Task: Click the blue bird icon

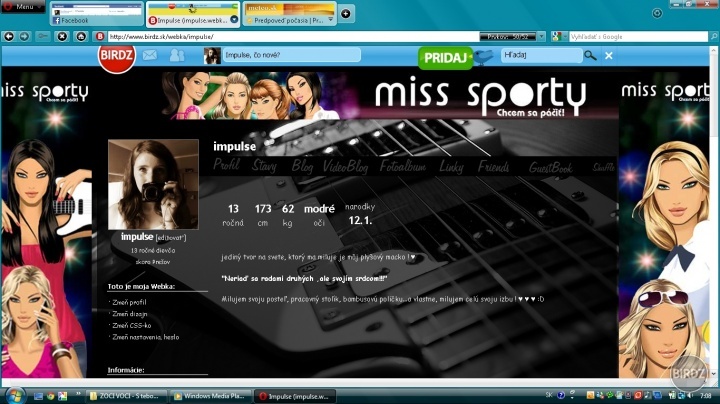Action: [484, 57]
